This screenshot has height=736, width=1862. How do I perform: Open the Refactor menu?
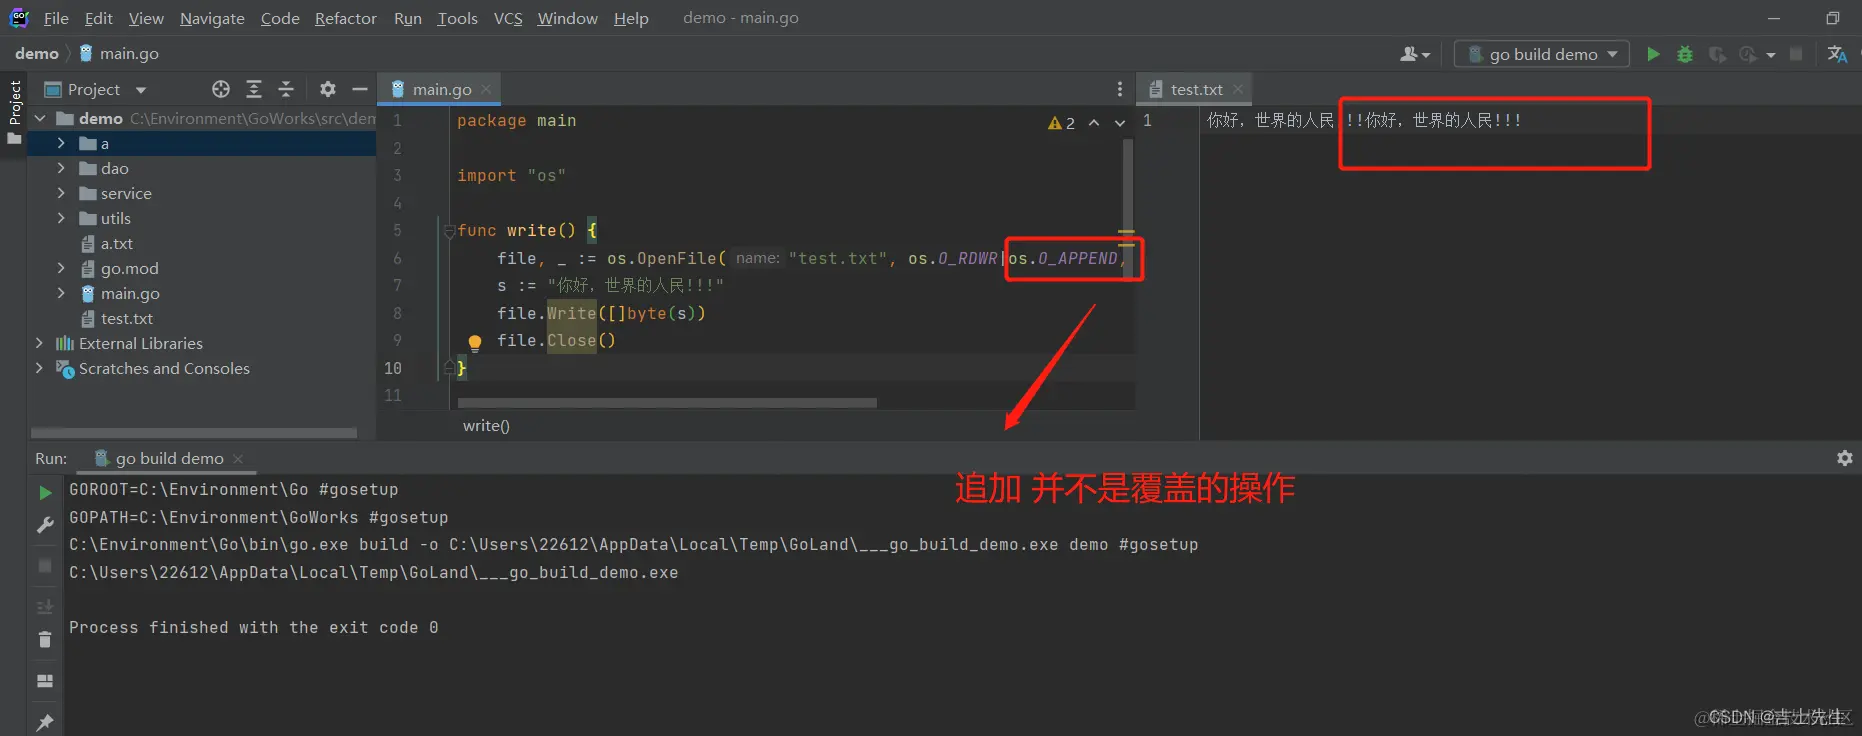[345, 18]
